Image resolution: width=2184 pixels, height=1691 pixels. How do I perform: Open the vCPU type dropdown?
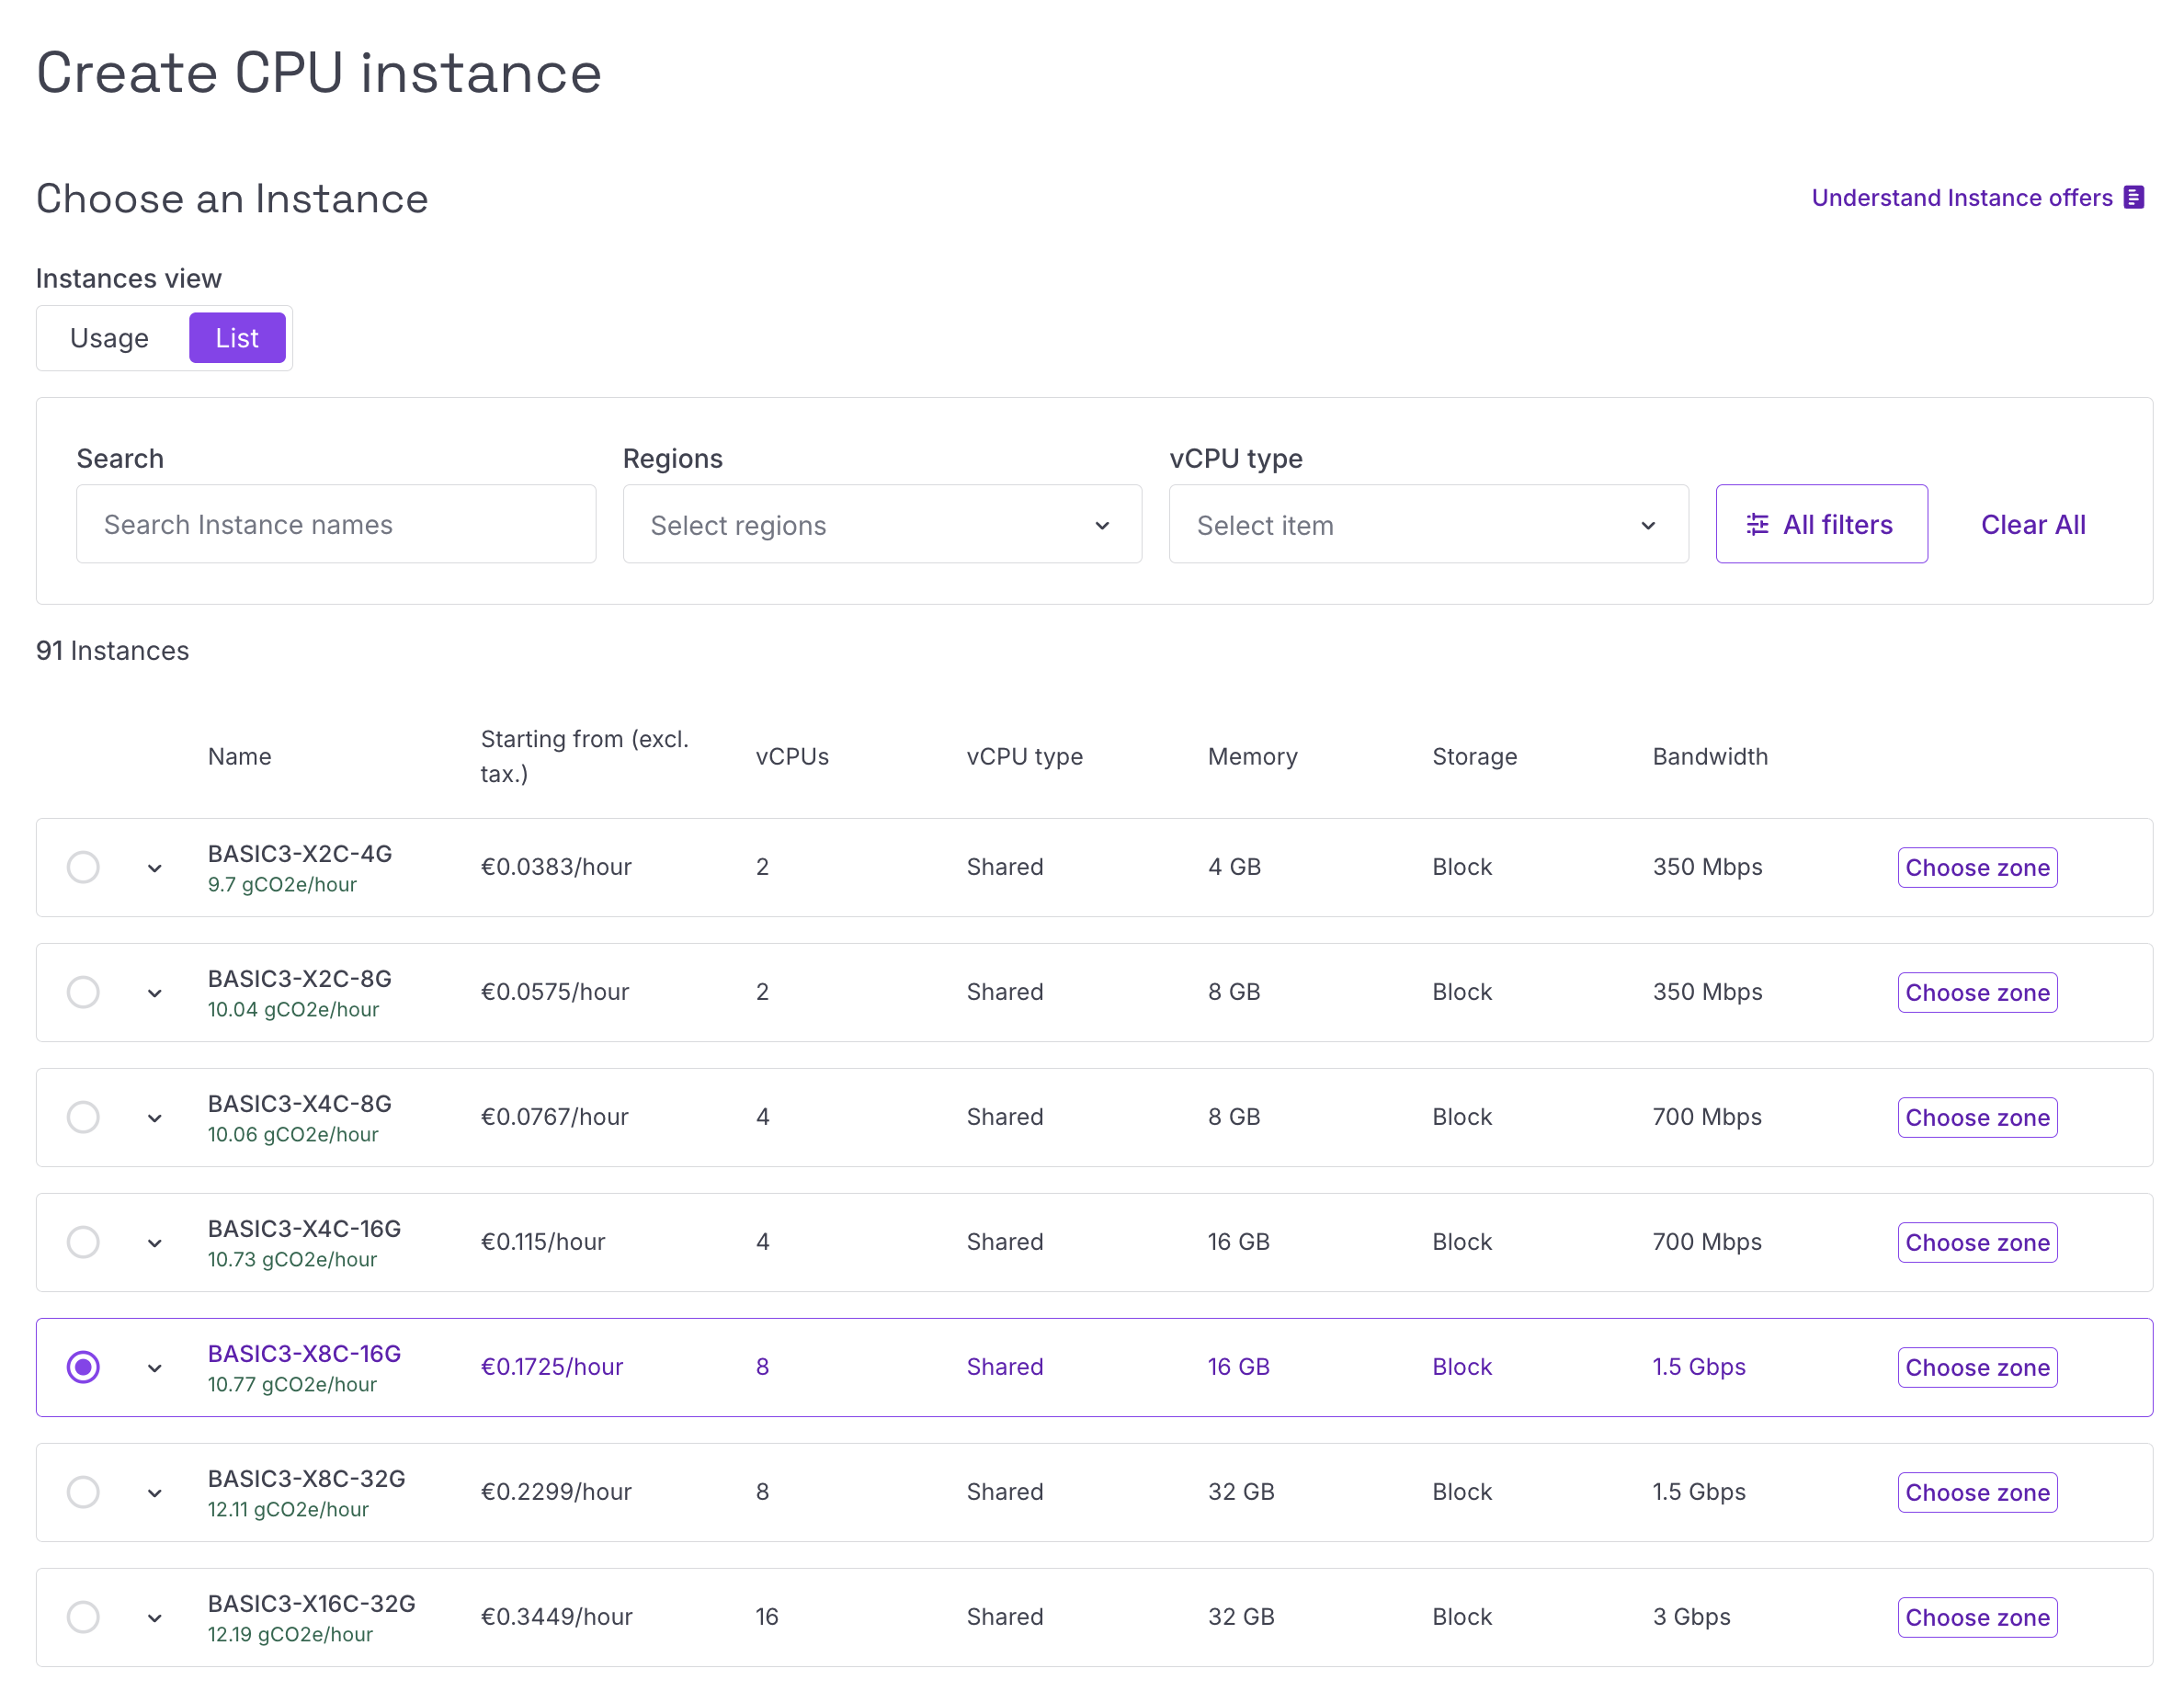[1428, 524]
